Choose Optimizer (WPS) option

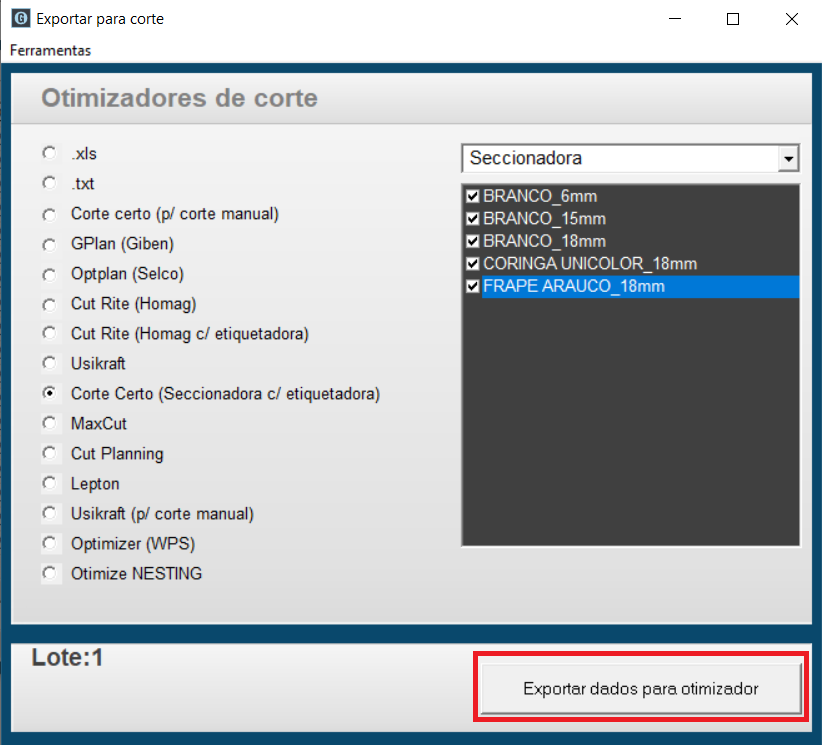point(50,543)
